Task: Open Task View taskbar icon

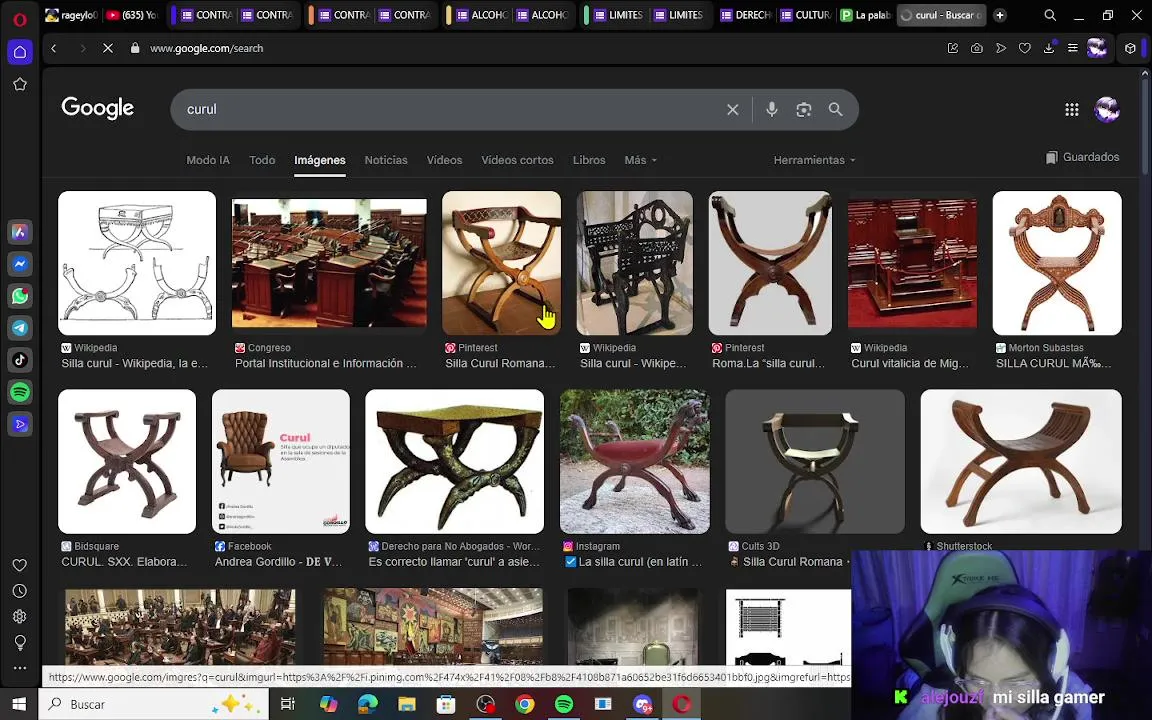Action: [288, 705]
